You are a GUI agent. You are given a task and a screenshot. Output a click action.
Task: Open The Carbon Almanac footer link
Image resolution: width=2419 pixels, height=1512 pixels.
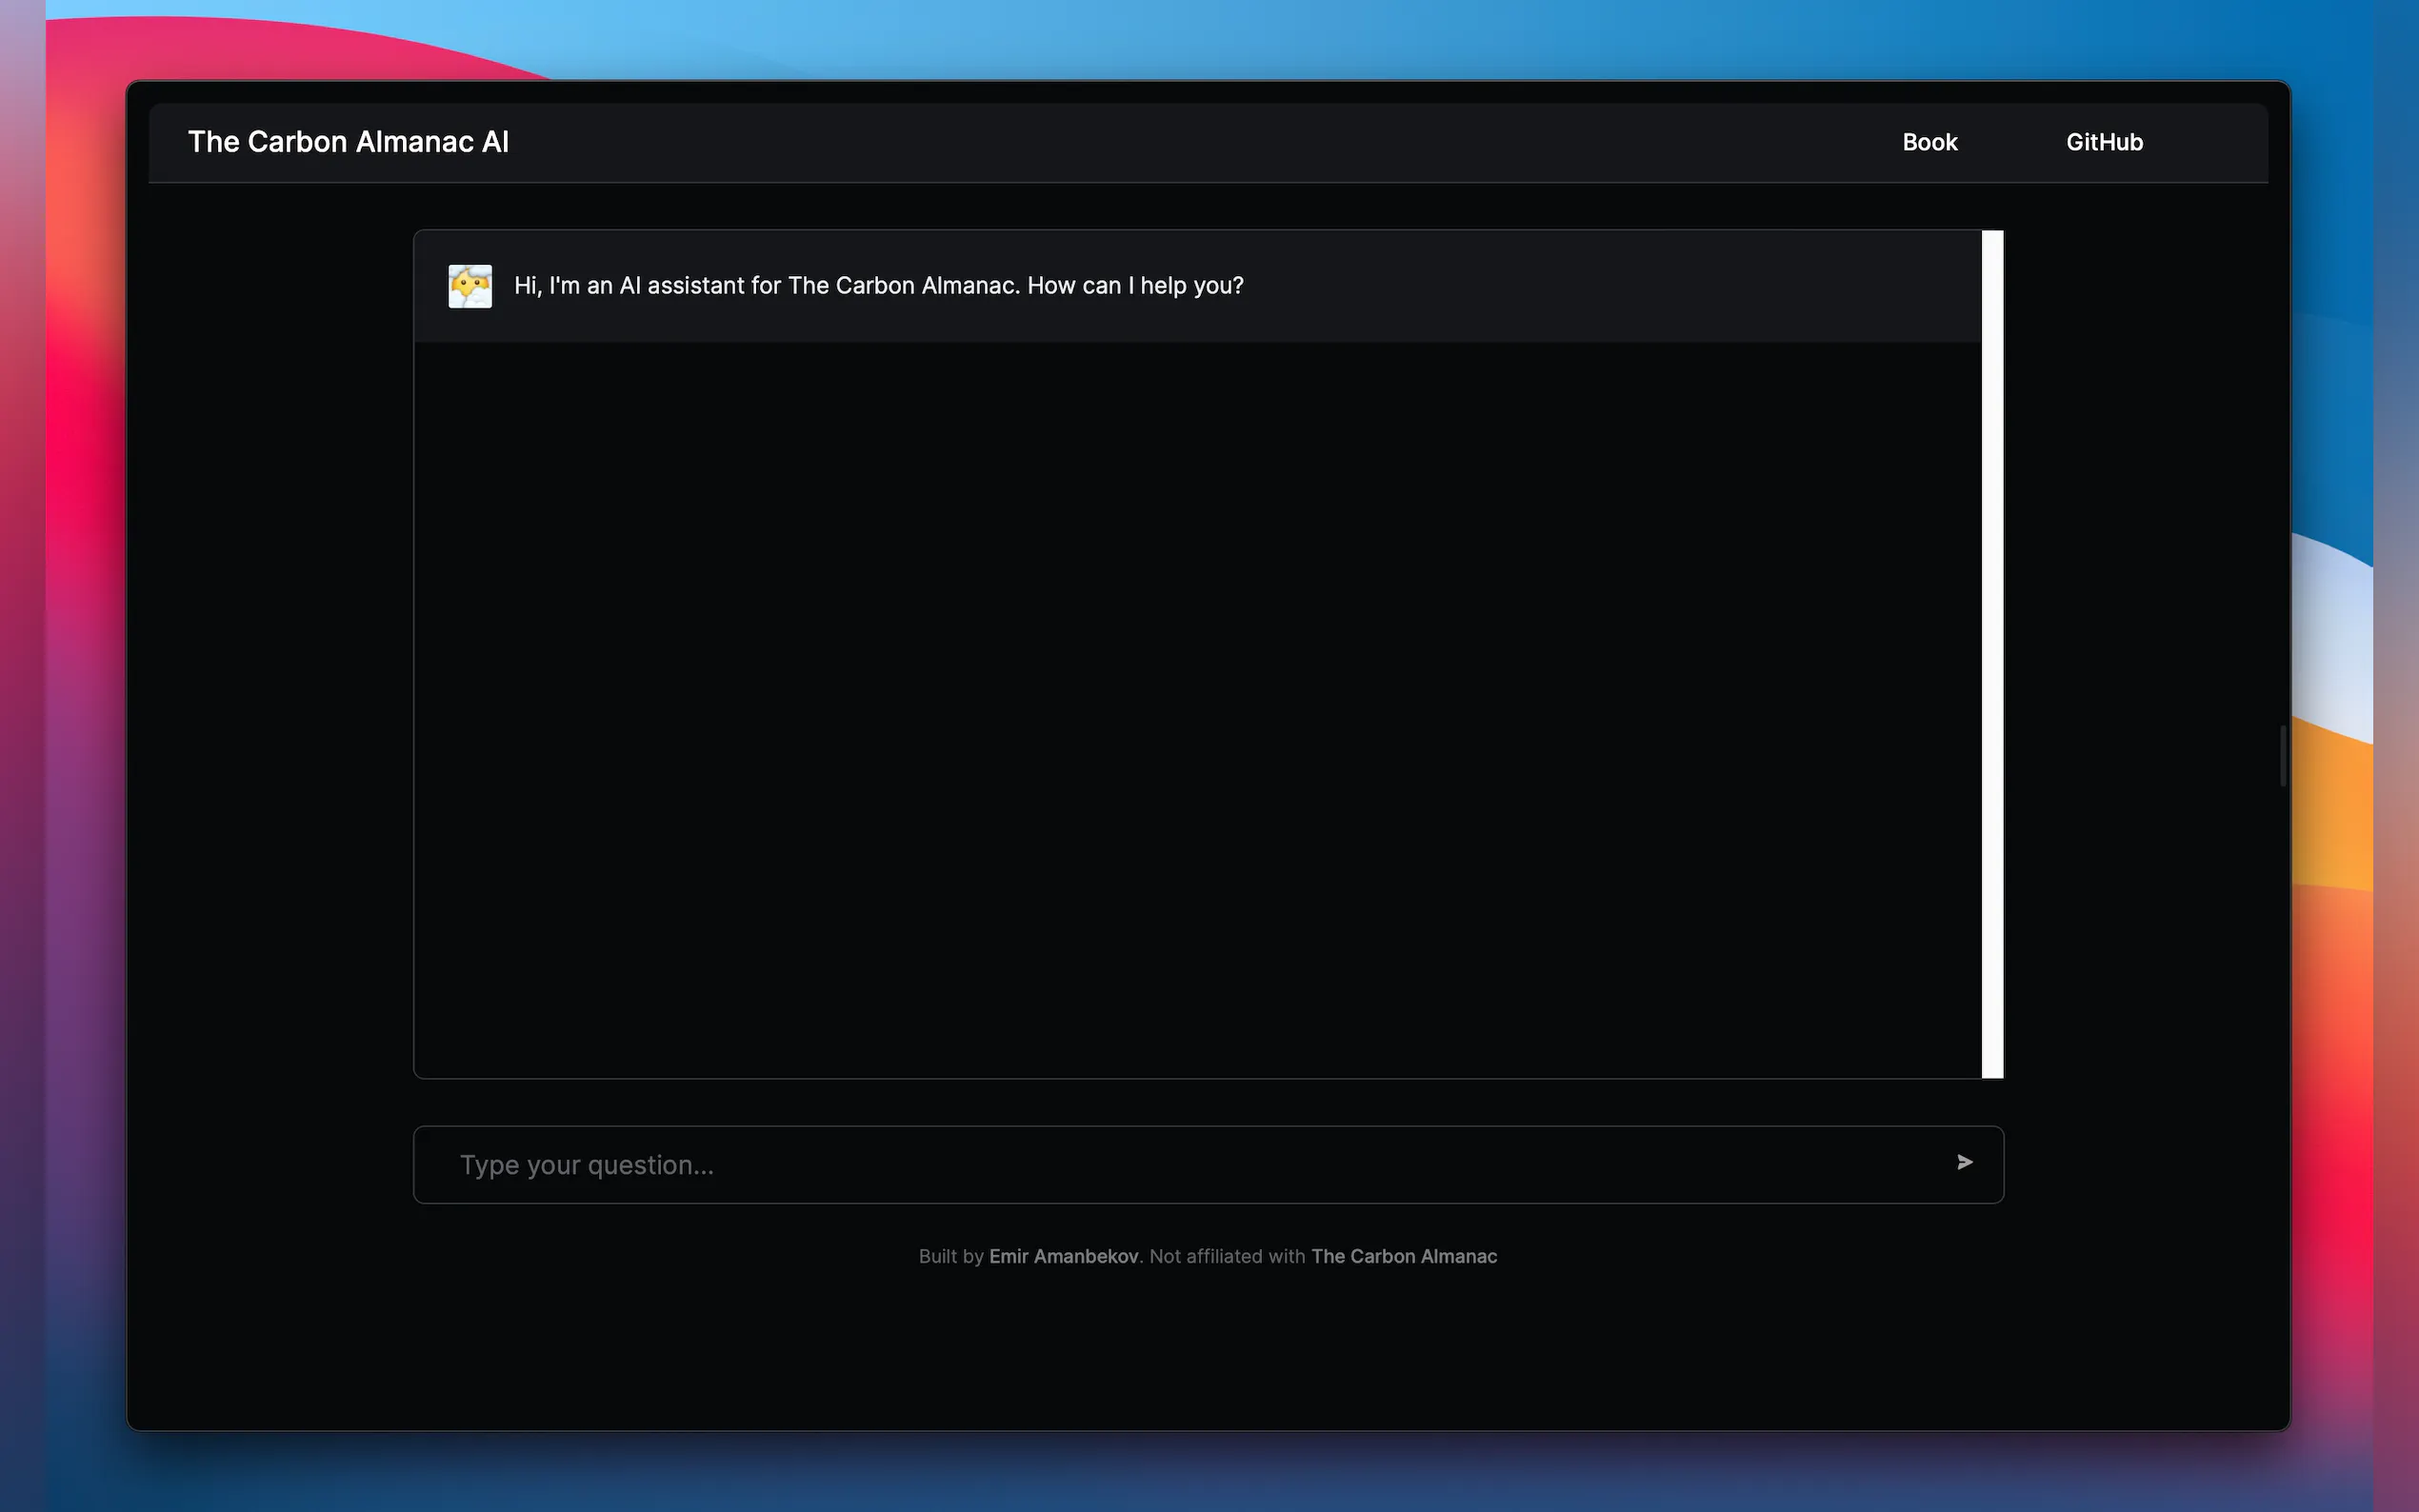click(x=1403, y=1256)
